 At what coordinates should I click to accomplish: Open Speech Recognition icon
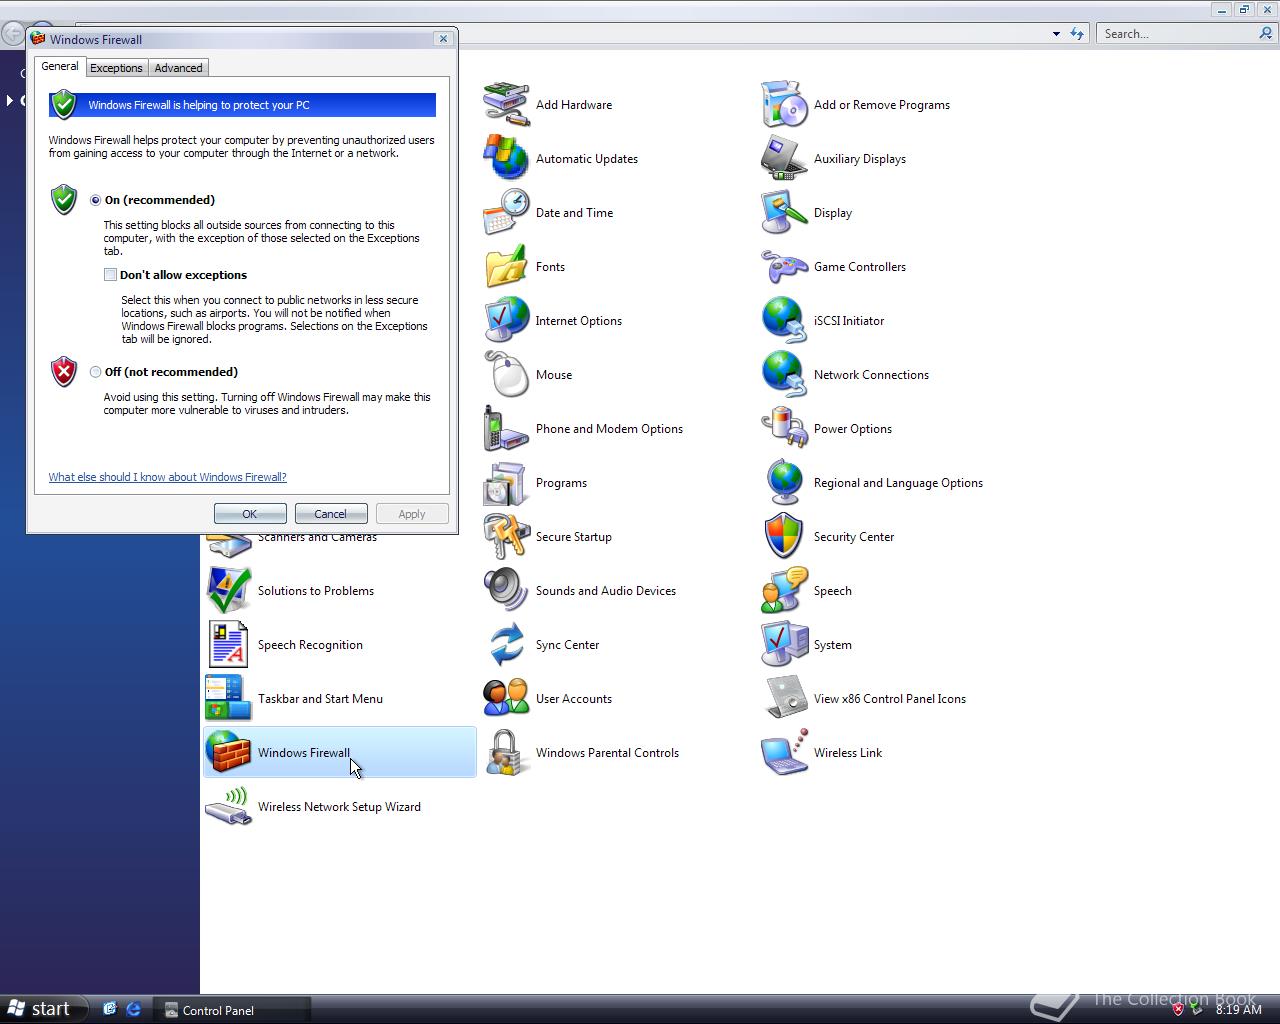pyautogui.click(x=228, y=644)
